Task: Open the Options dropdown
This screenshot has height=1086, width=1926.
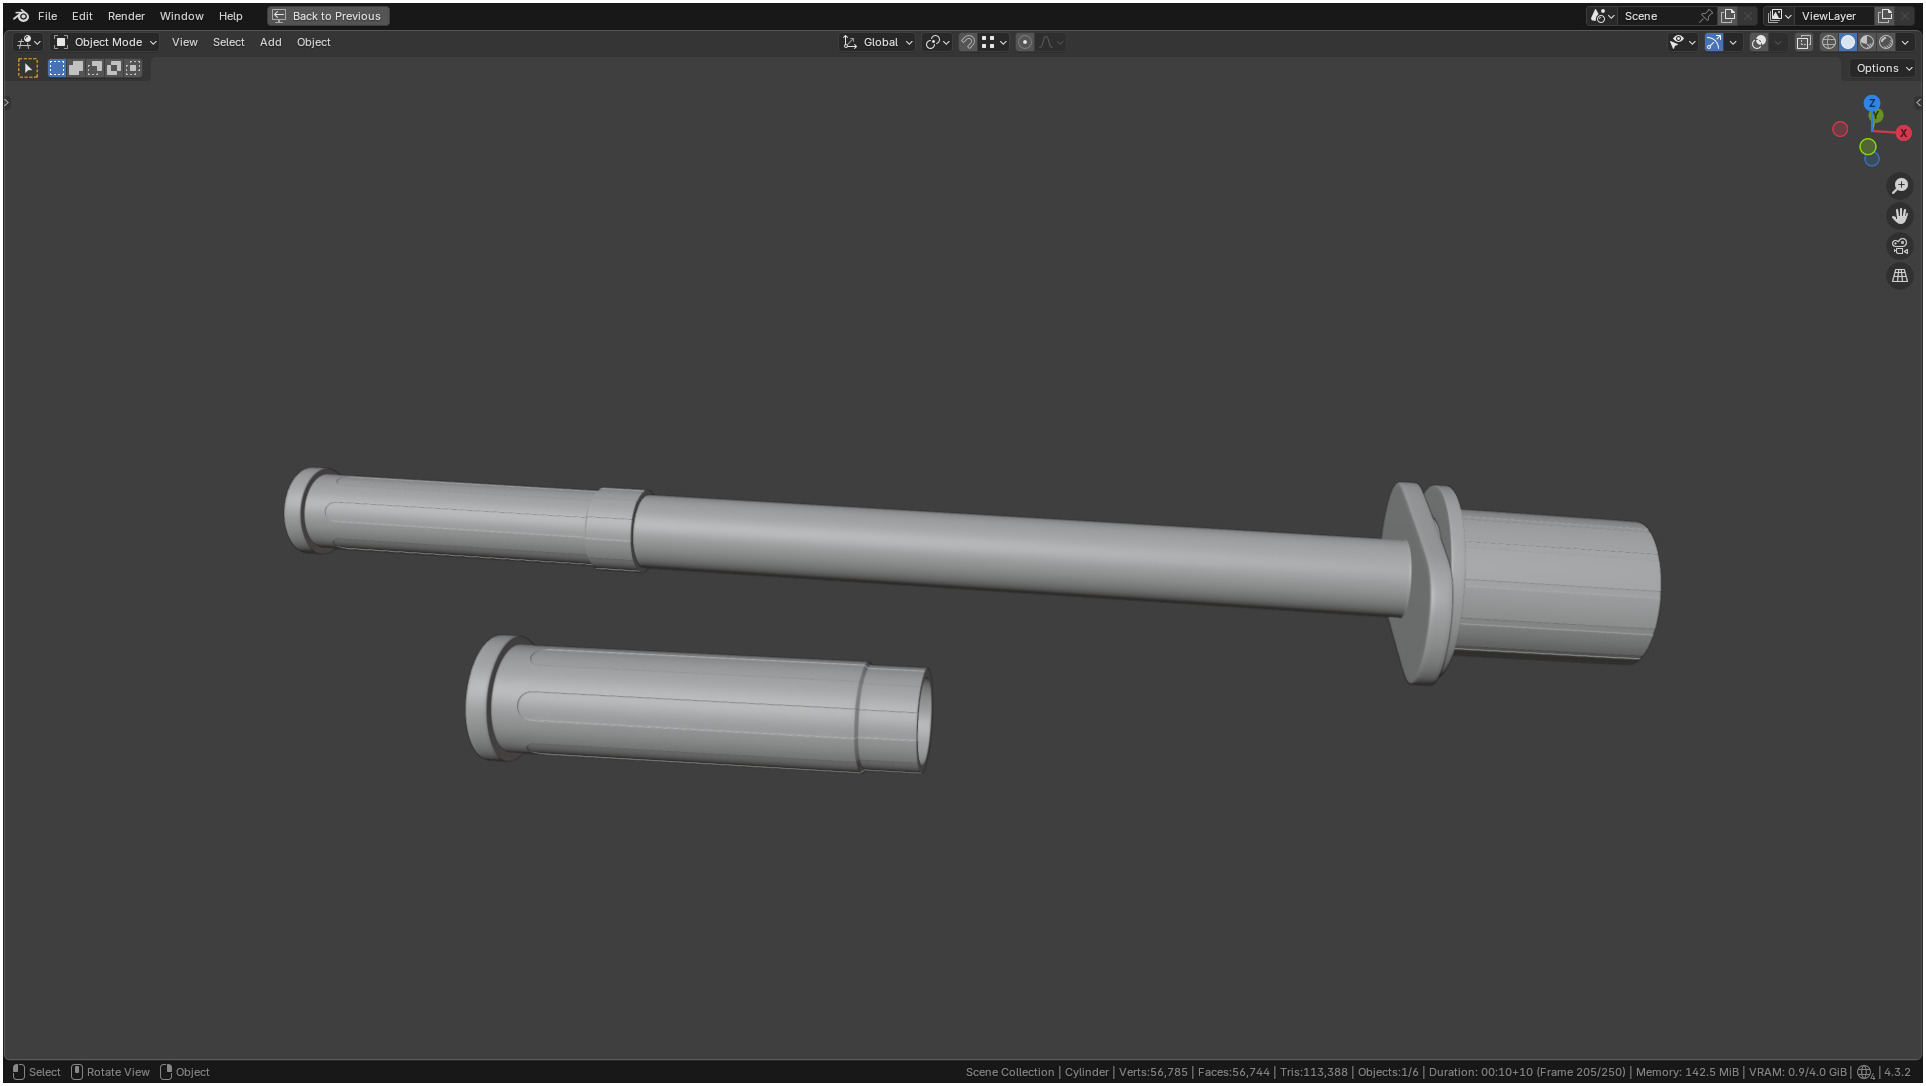Action: (x=1883, y=68)
